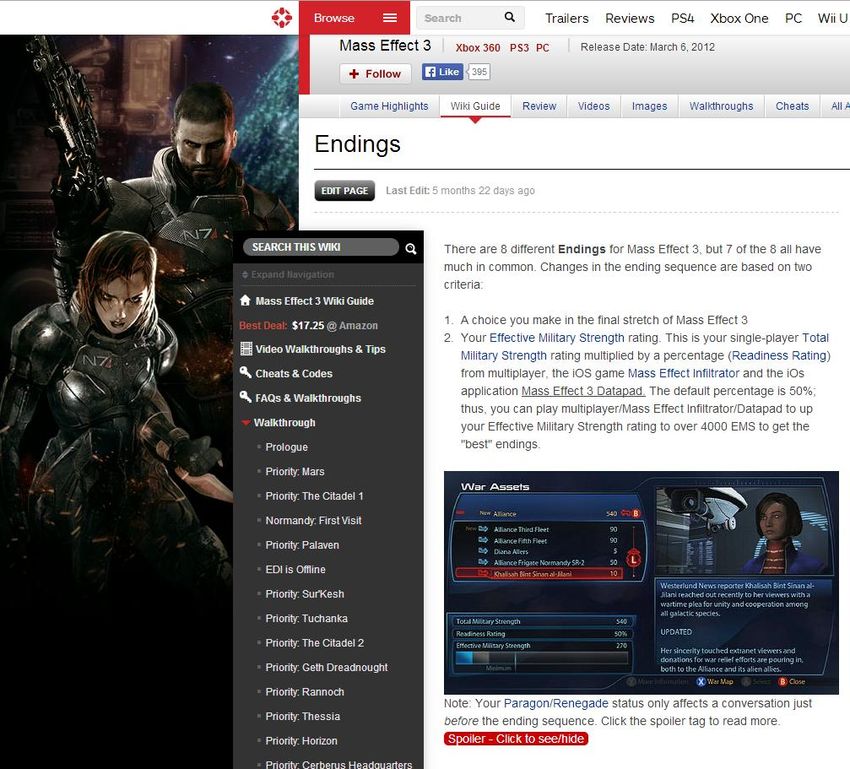Open Priority: Palaven page
850x769 pixels.
pyautogui.click(x=302, y=545)
